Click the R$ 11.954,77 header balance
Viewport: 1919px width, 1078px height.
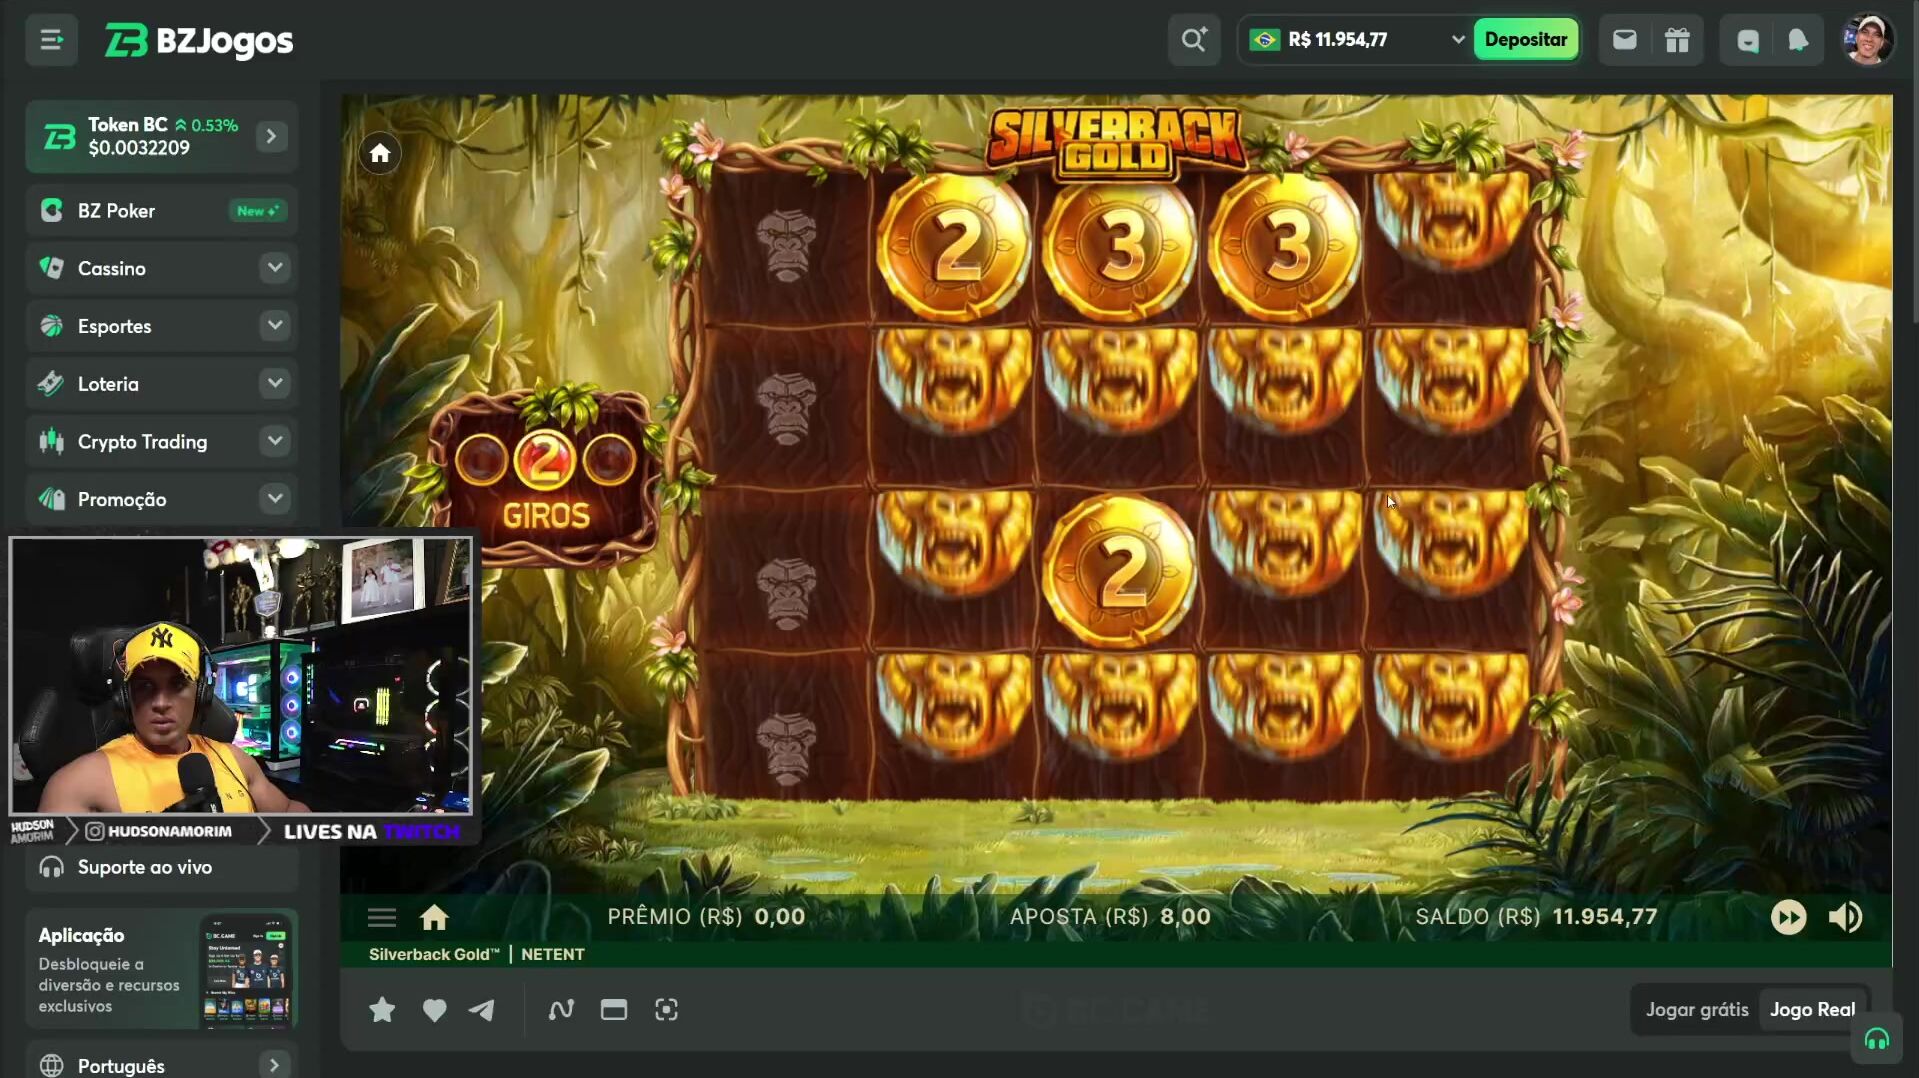[x=1338, y=40]
